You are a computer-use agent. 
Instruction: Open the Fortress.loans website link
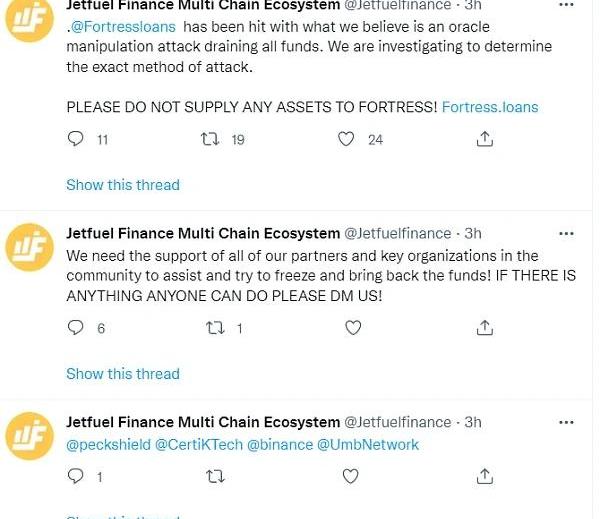click(489, 106)
